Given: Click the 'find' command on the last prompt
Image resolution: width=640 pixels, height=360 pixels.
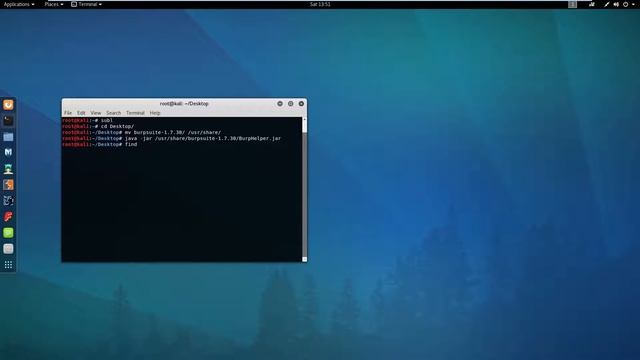Looking at the screenshot, I should (x=131, y=144).
